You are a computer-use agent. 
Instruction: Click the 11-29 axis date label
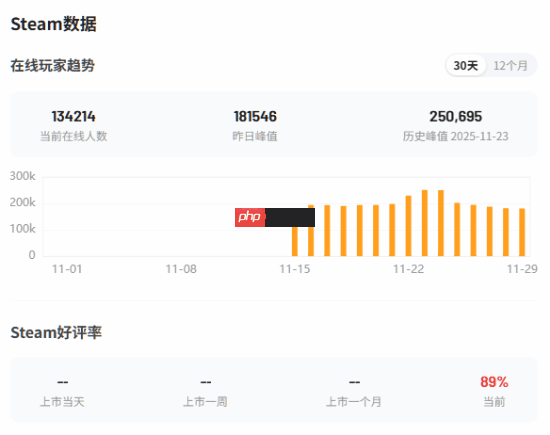[522, 269]
